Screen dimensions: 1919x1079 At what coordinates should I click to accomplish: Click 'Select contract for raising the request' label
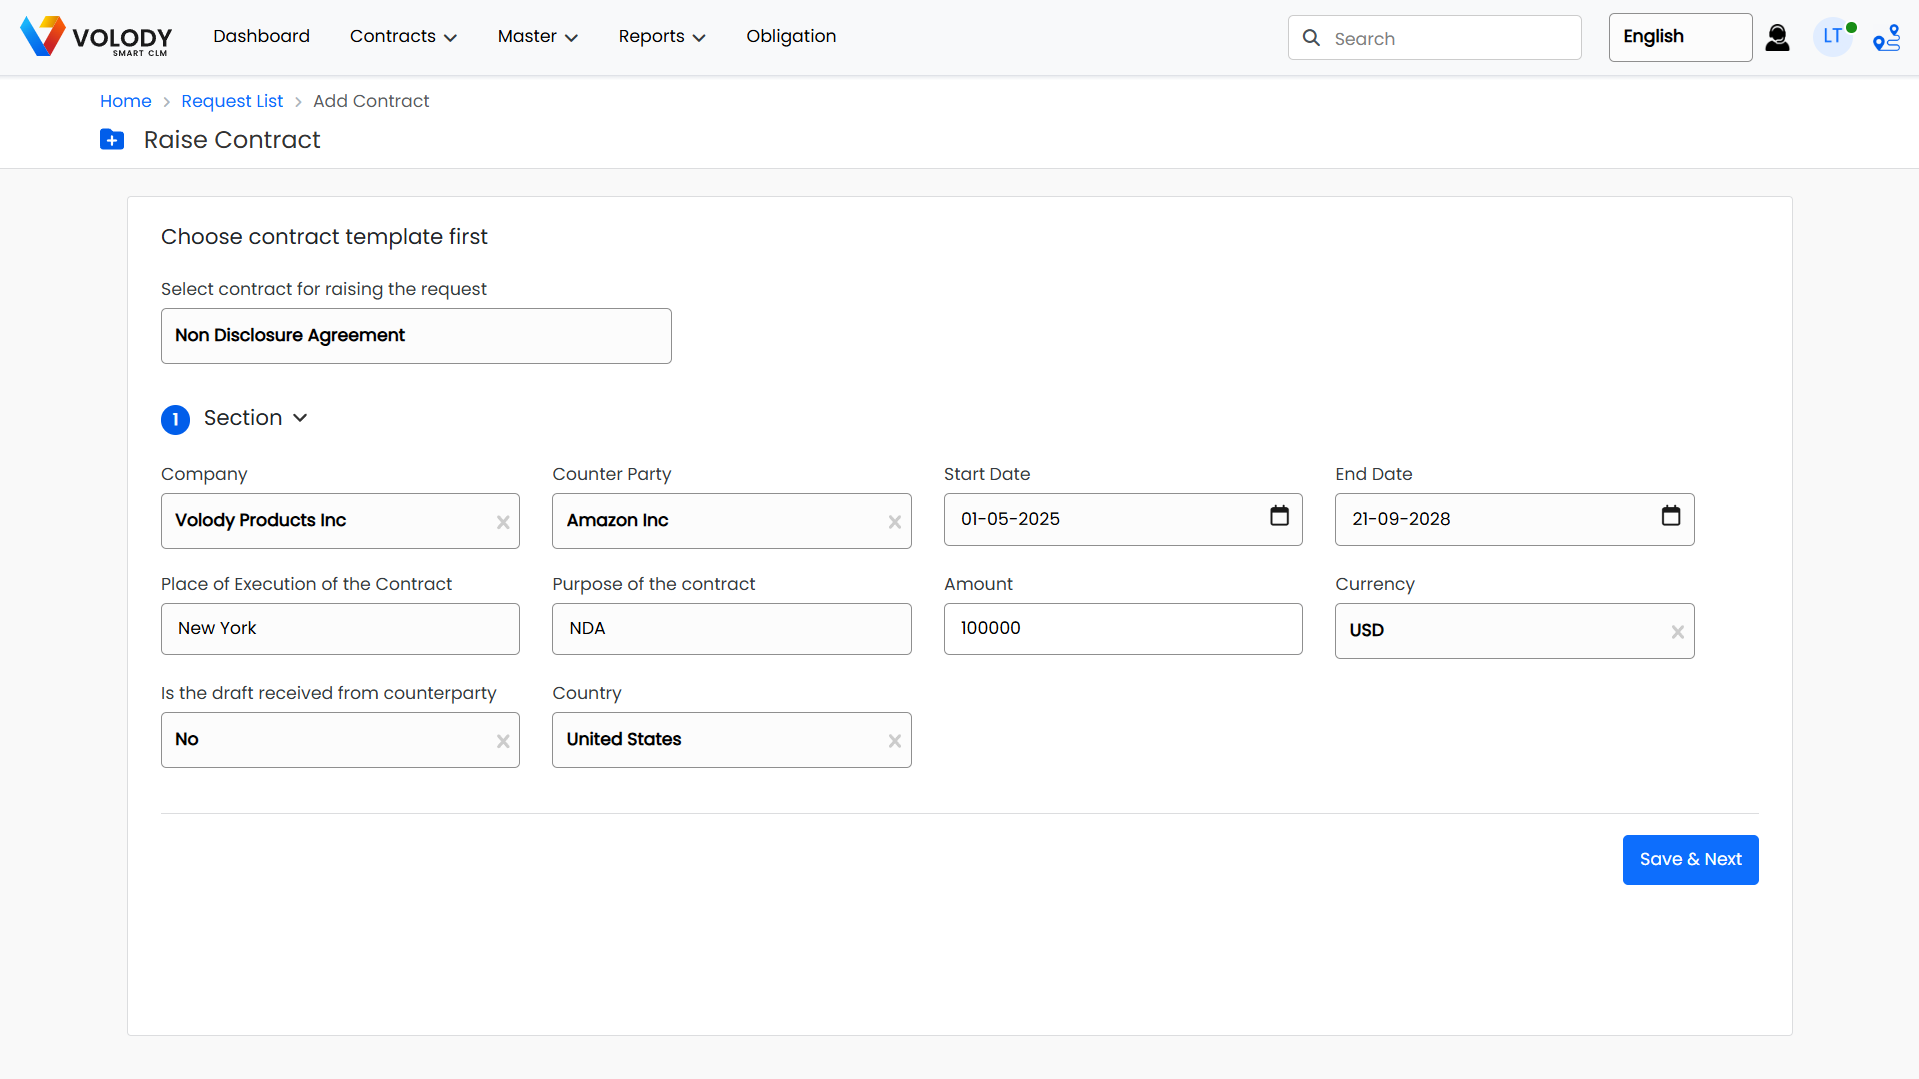pos(324,289)
